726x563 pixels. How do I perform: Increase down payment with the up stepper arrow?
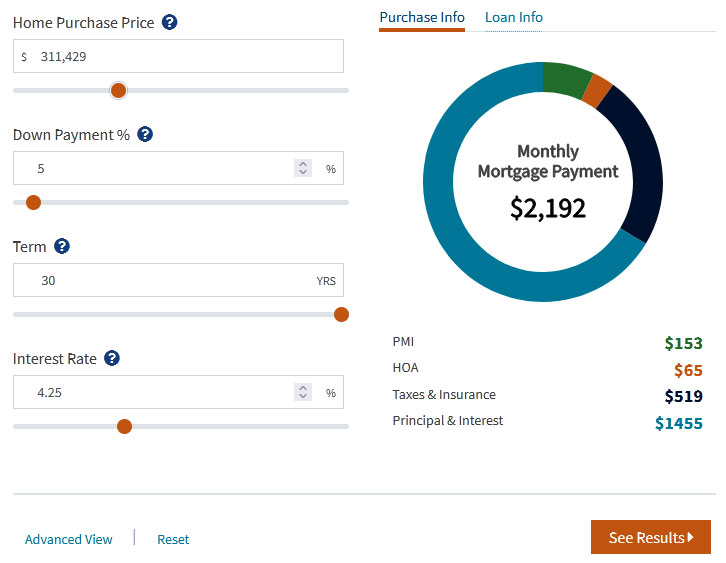303,164
